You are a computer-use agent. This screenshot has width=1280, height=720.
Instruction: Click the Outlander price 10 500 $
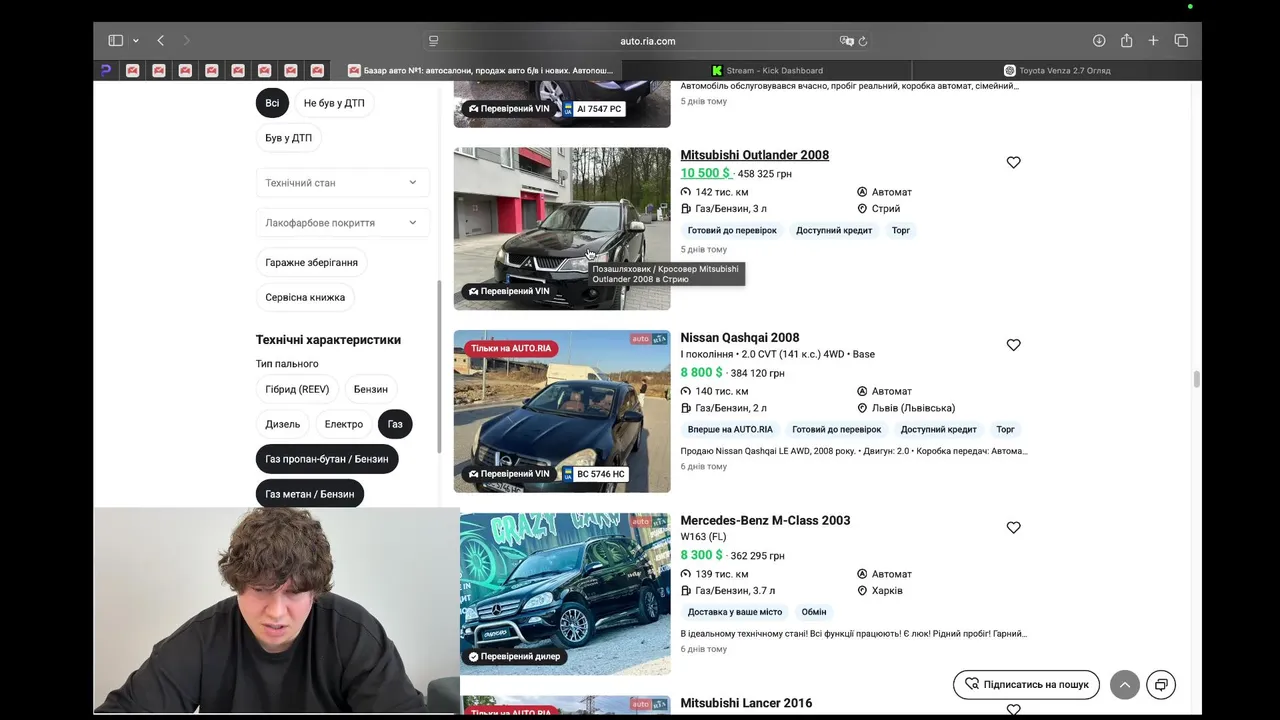tap(705, 173)
